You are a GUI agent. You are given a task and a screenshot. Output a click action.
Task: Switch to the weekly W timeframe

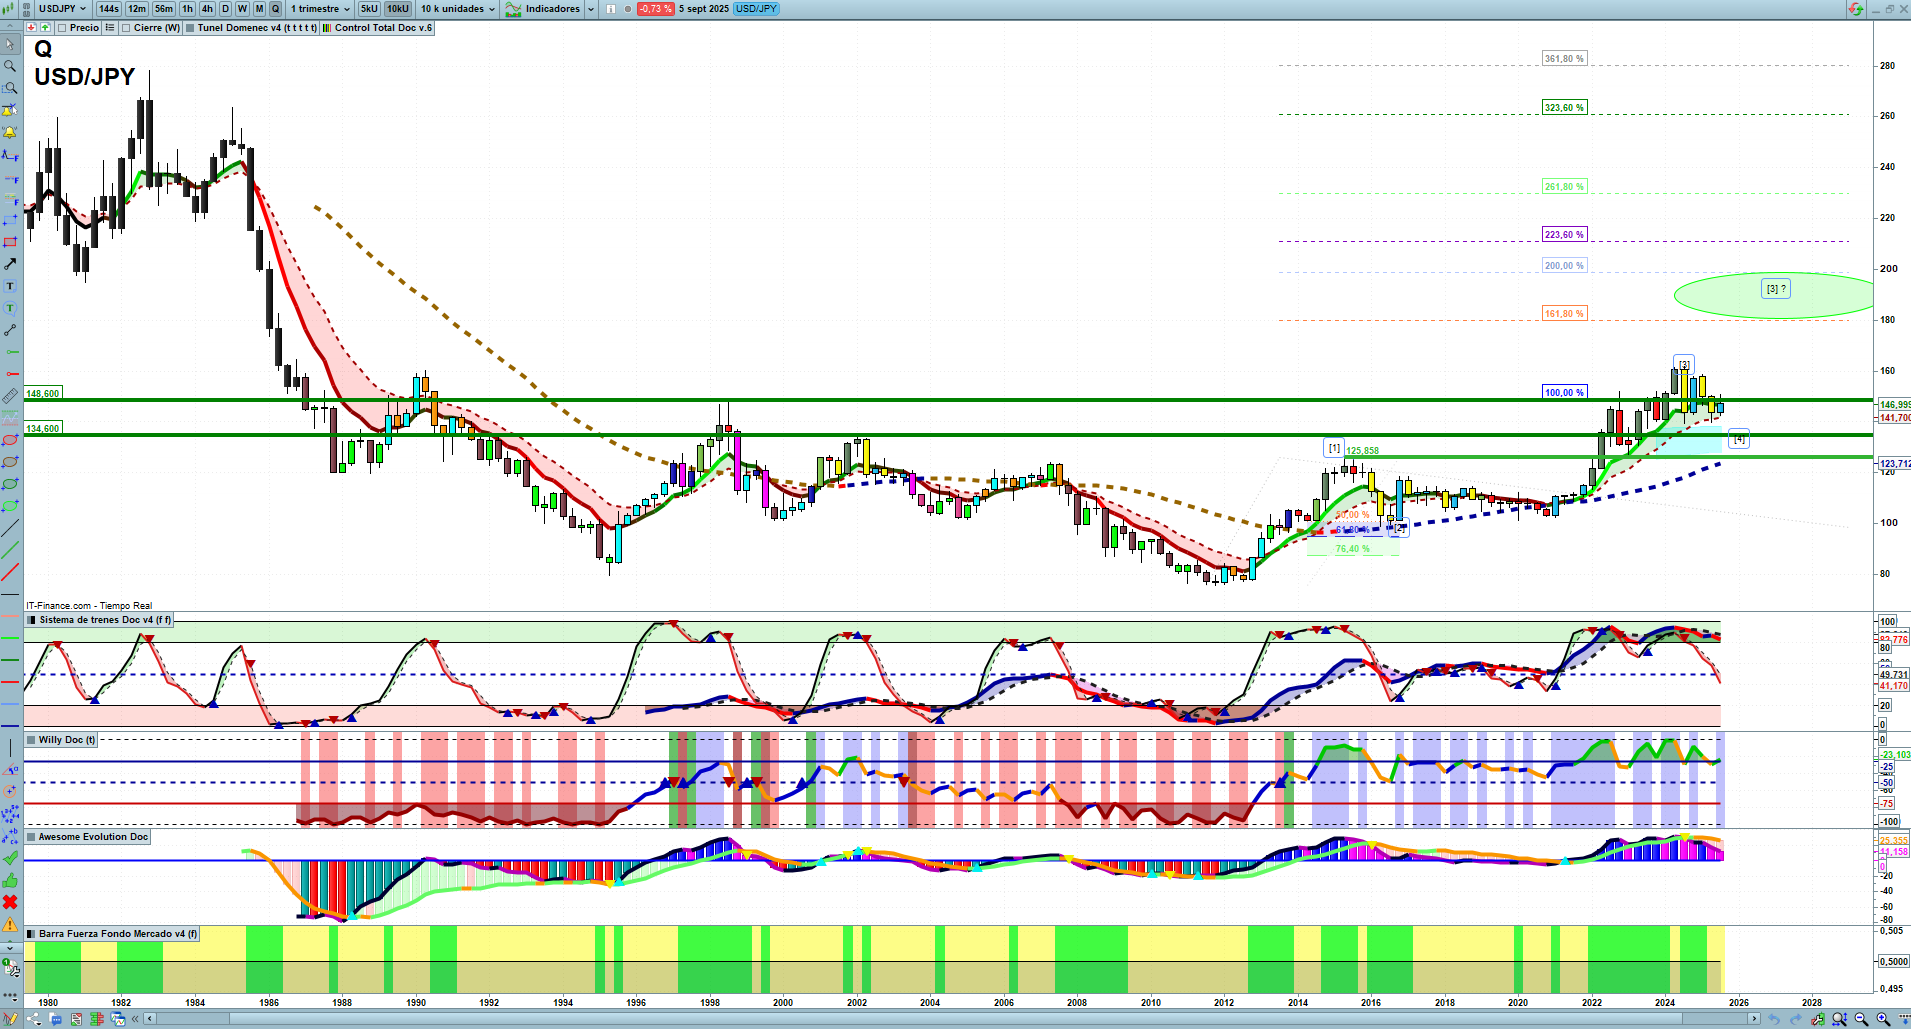[242, 9]
